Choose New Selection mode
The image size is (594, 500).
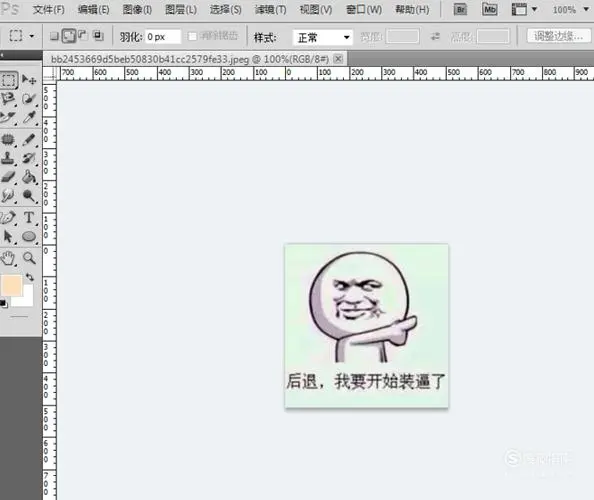pos(54,36)
